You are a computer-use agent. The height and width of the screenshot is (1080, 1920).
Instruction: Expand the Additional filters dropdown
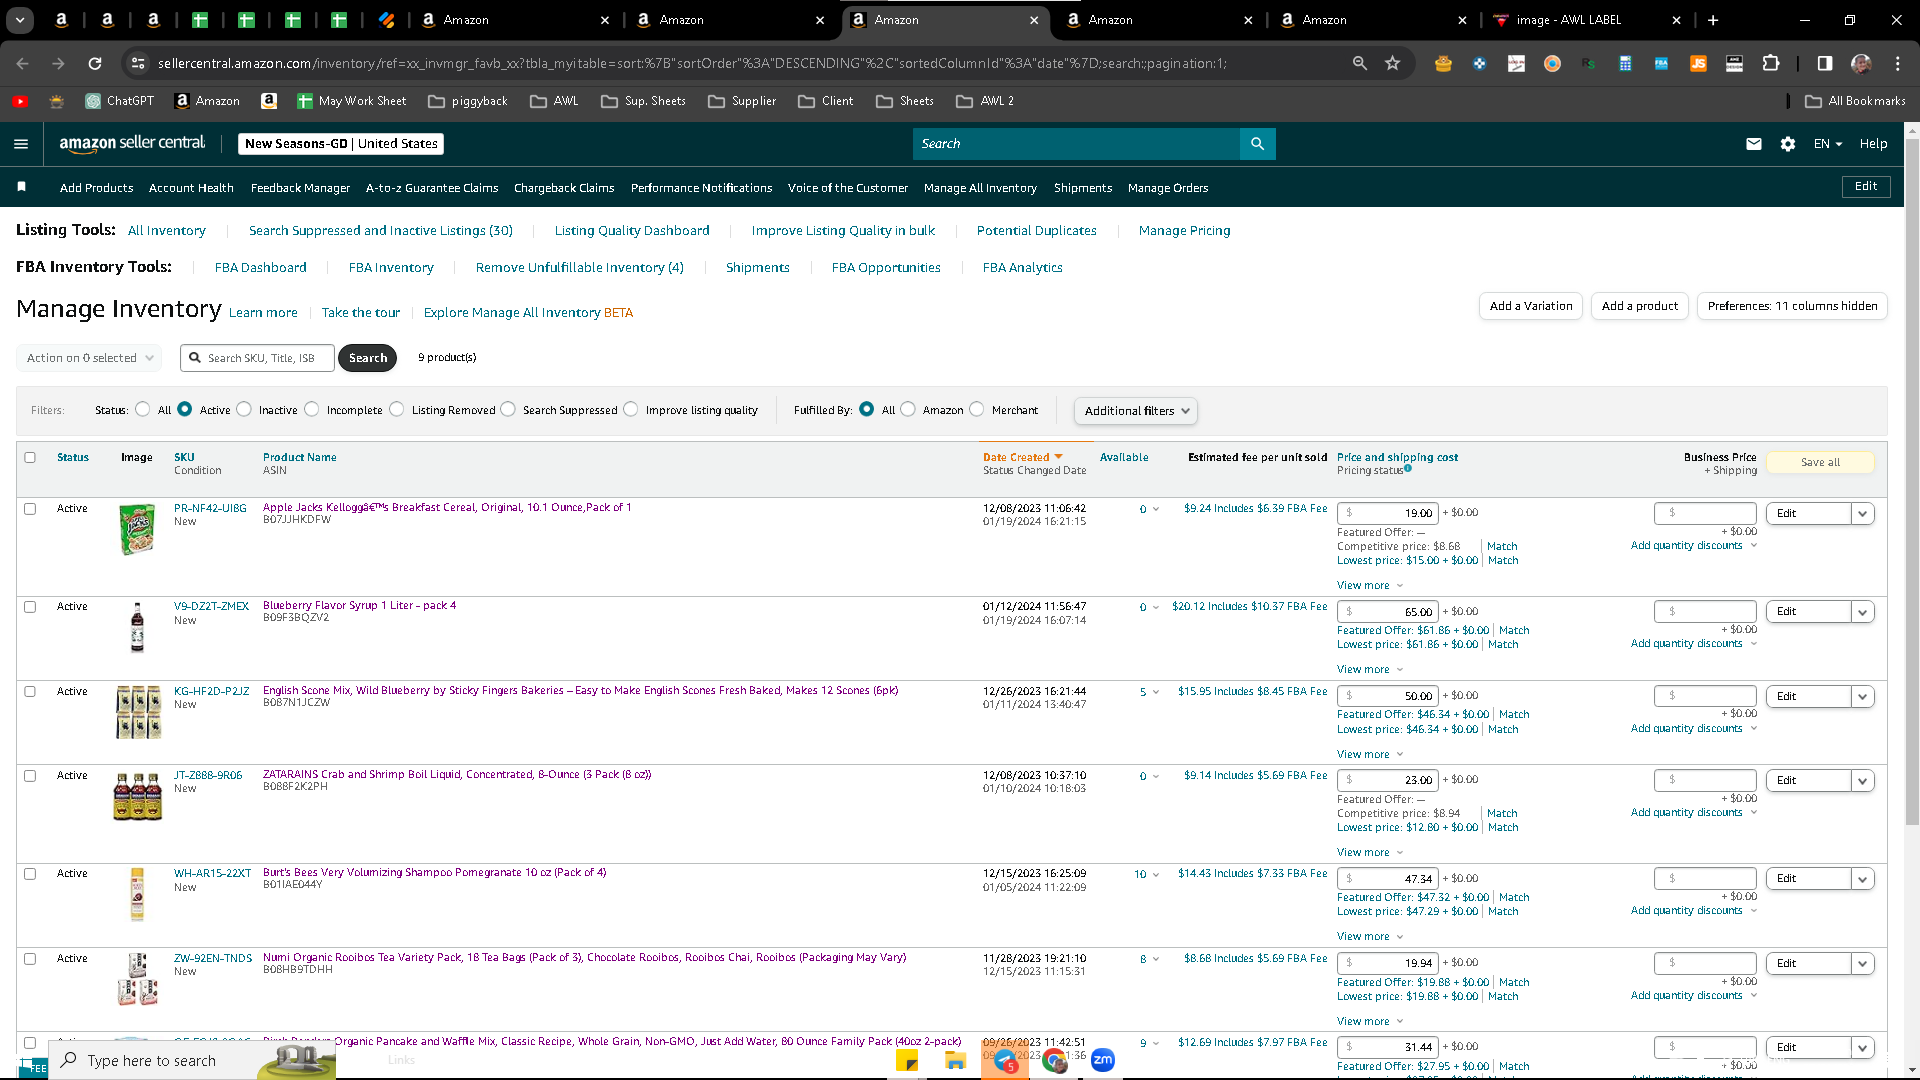[1135, 411]
